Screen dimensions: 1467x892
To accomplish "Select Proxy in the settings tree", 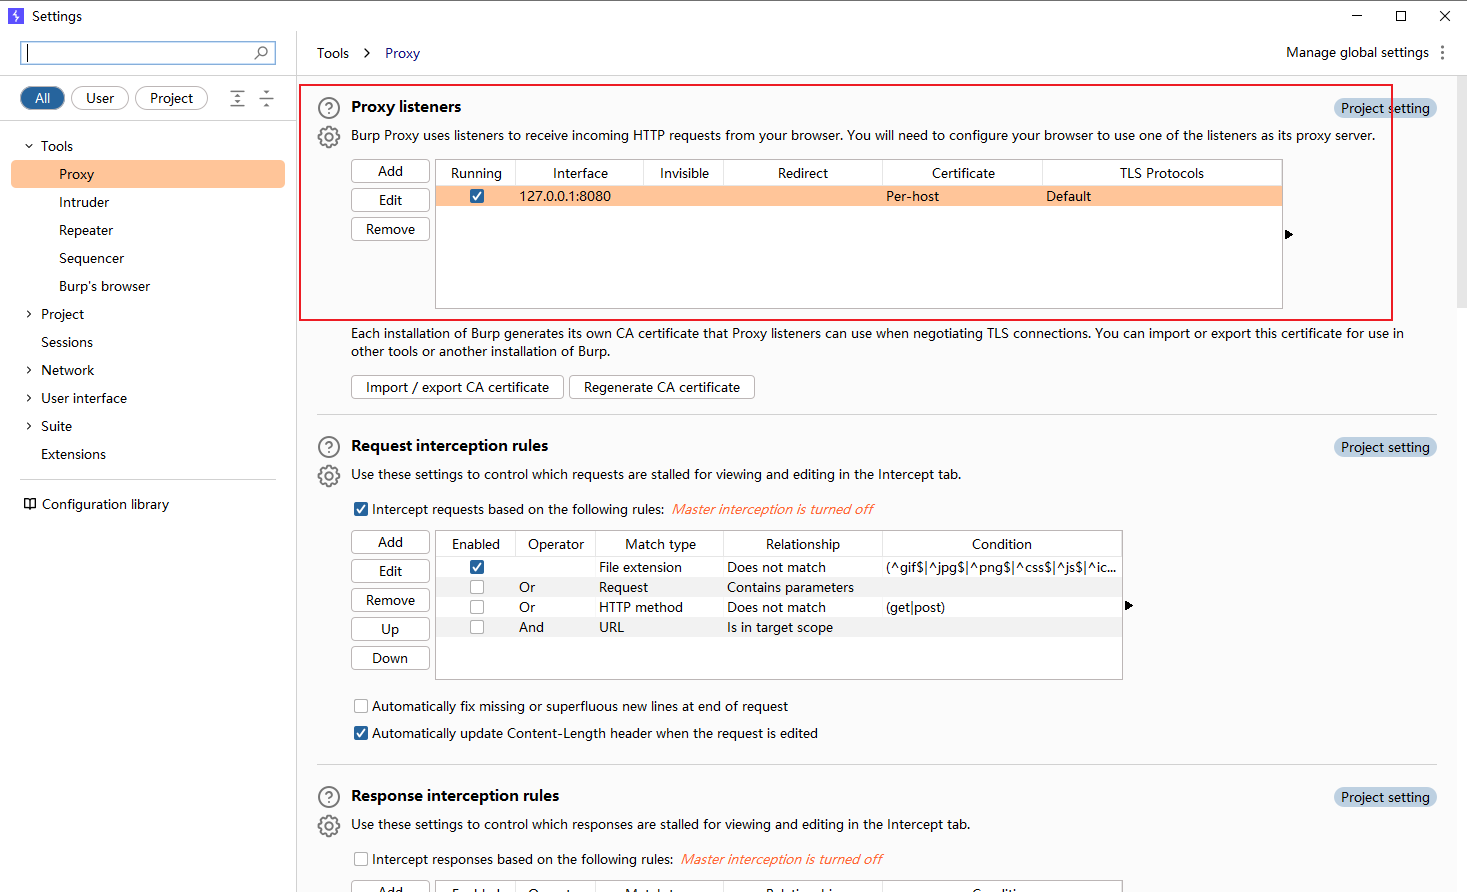I will [148, 174].
